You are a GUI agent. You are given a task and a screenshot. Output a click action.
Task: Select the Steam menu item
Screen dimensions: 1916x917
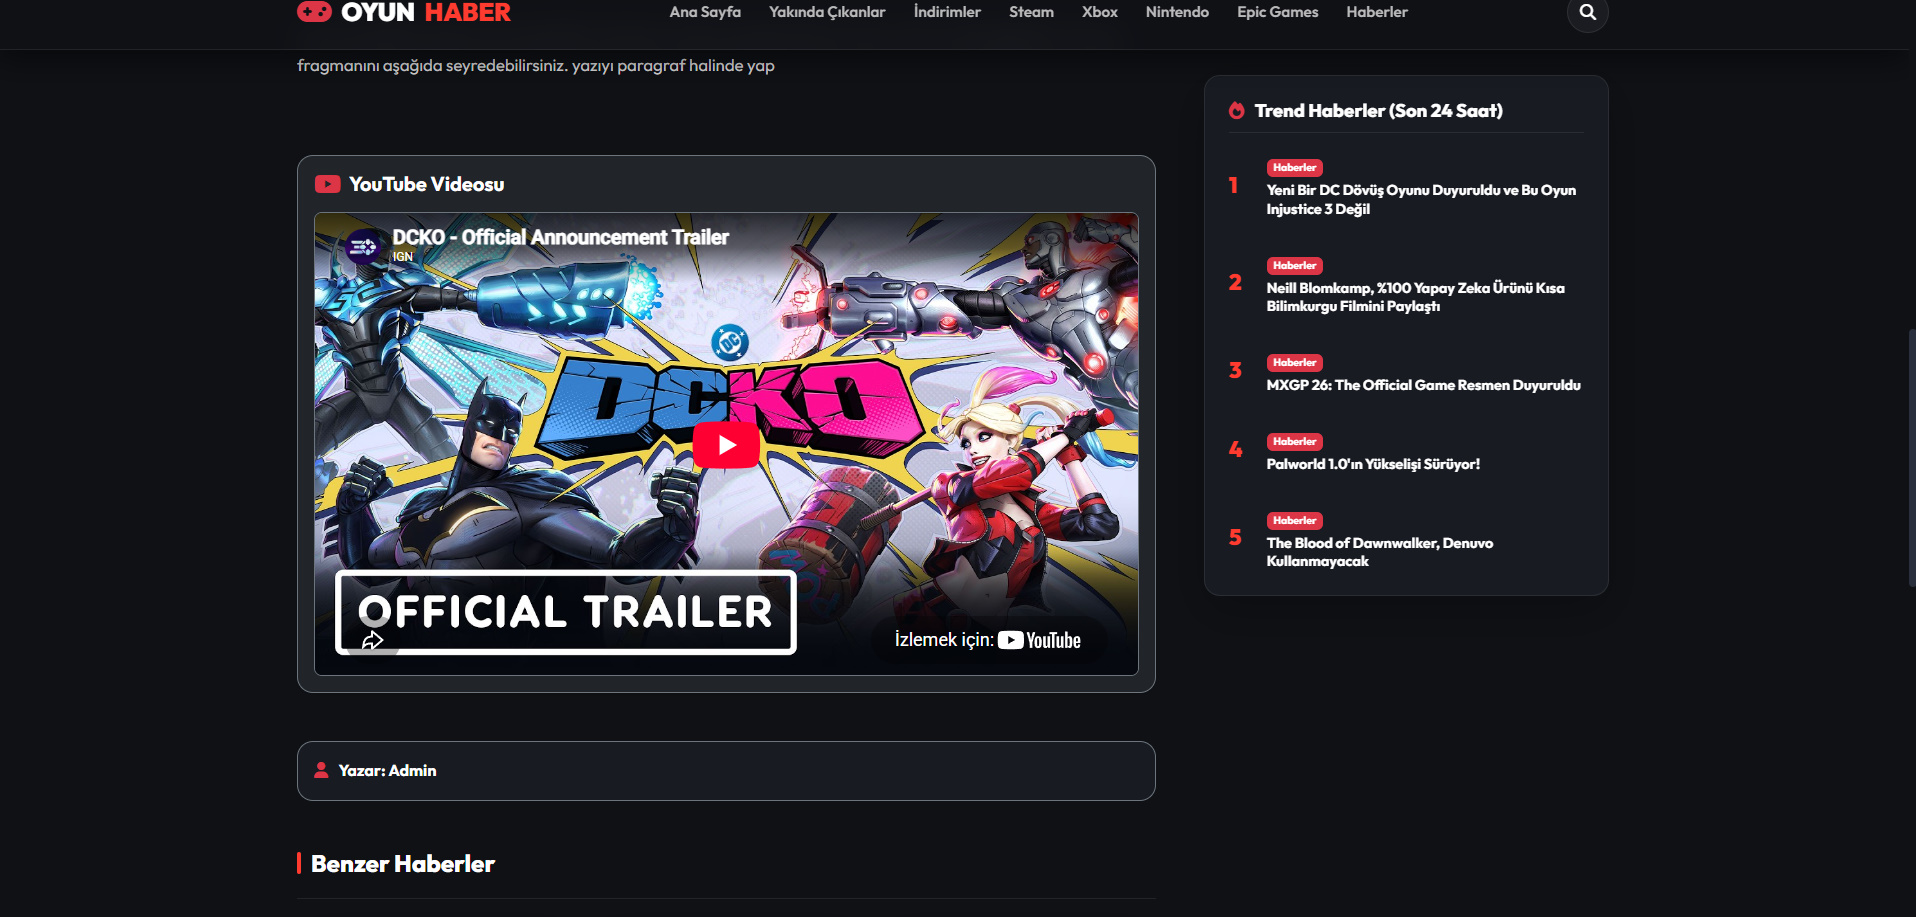click(x=1031, y=12)
